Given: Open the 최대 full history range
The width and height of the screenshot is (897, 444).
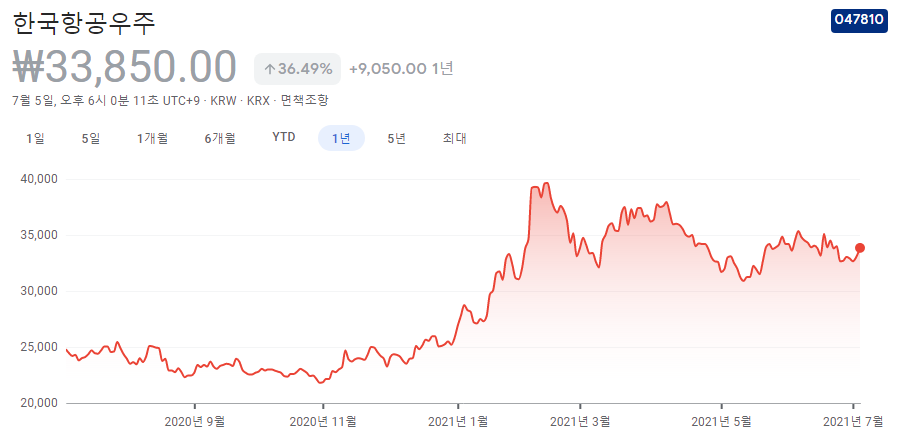Looking at the screenshot, I should click(455, 138).
